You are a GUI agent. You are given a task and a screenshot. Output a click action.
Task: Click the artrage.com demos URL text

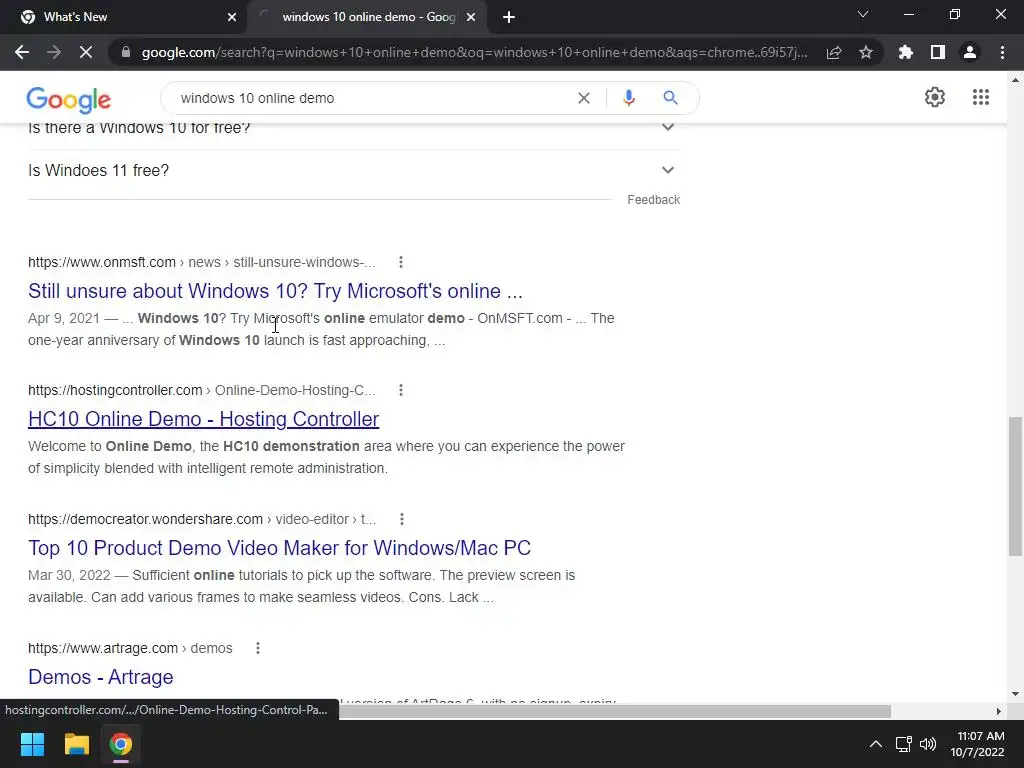tap(130, 648)
